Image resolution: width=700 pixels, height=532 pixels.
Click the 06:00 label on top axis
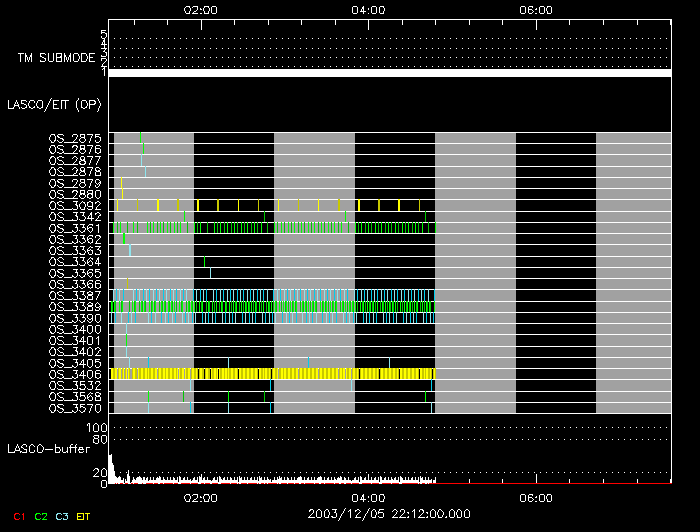tap(537, 9)
